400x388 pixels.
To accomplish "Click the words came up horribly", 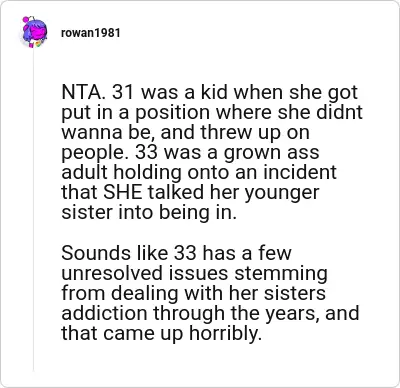I will [182, 333].
